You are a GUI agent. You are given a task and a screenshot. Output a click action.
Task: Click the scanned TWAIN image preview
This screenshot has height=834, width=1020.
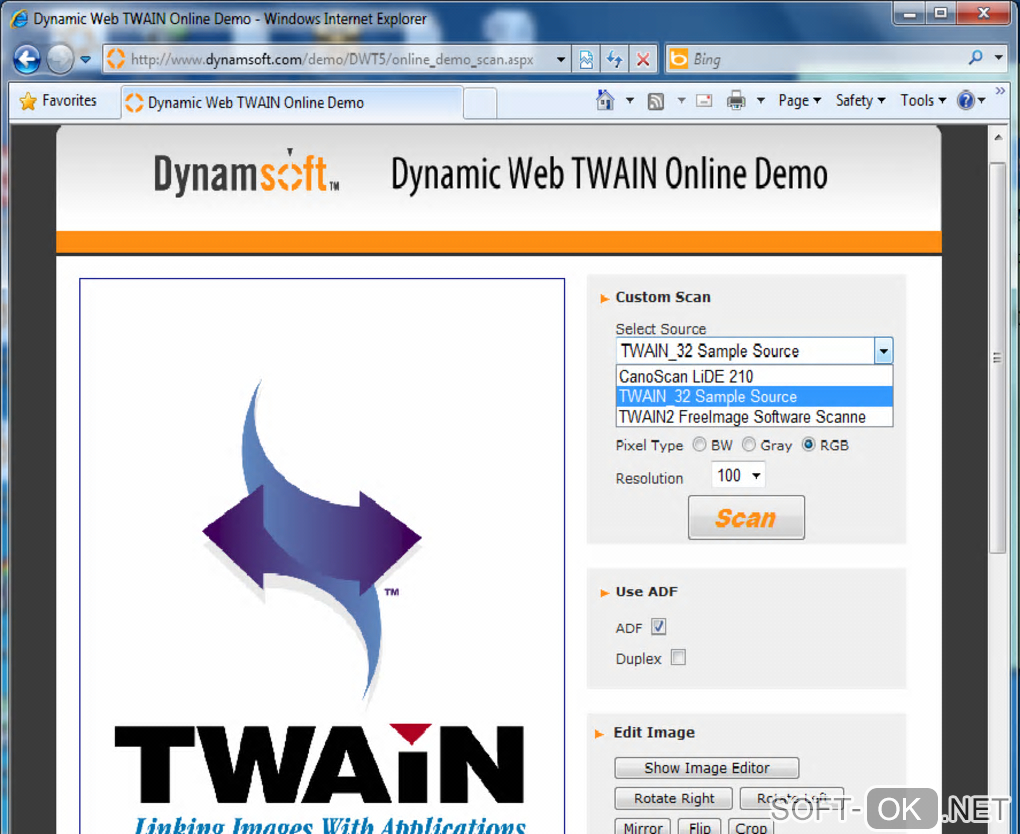[322, 556]
